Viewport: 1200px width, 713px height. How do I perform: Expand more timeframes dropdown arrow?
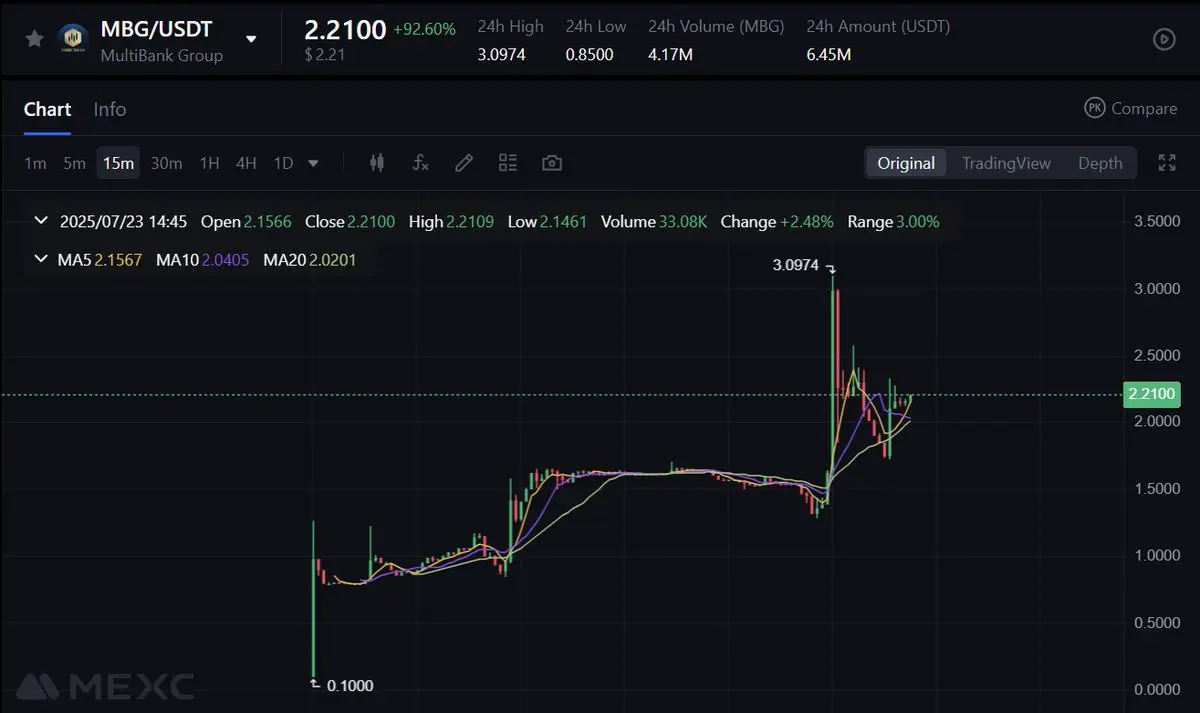tap(314, 163)
